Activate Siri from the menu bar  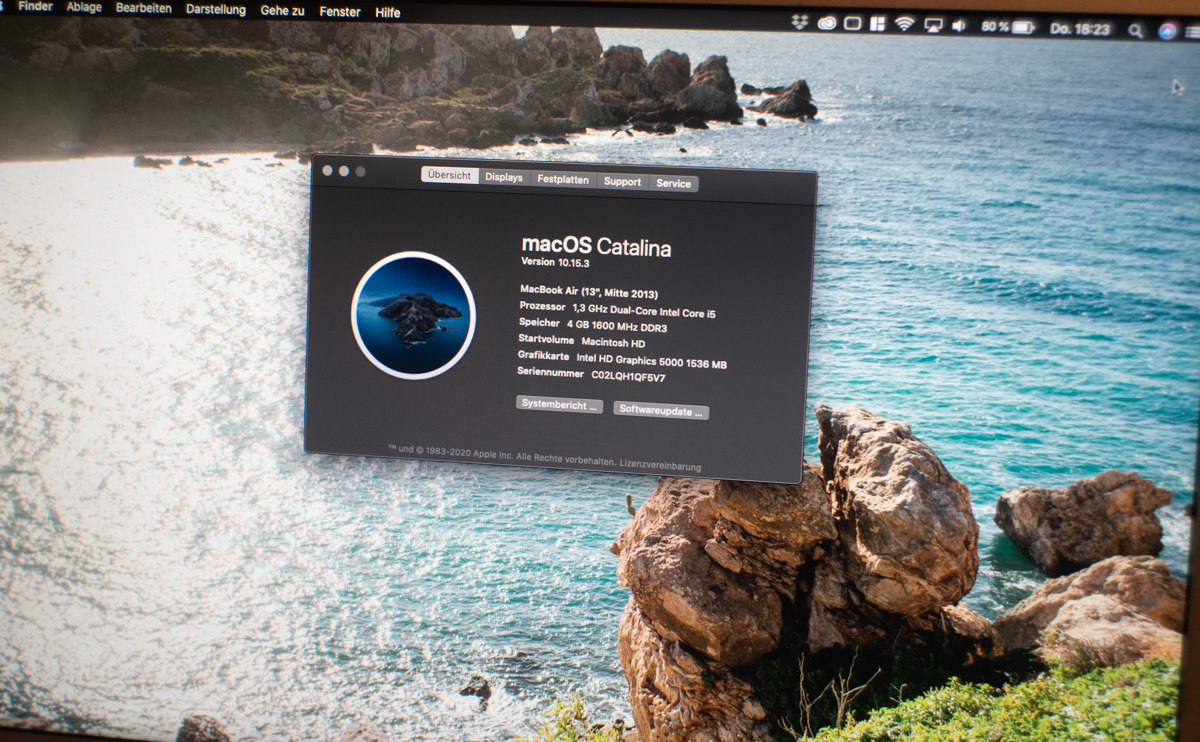click(1167, 31)
